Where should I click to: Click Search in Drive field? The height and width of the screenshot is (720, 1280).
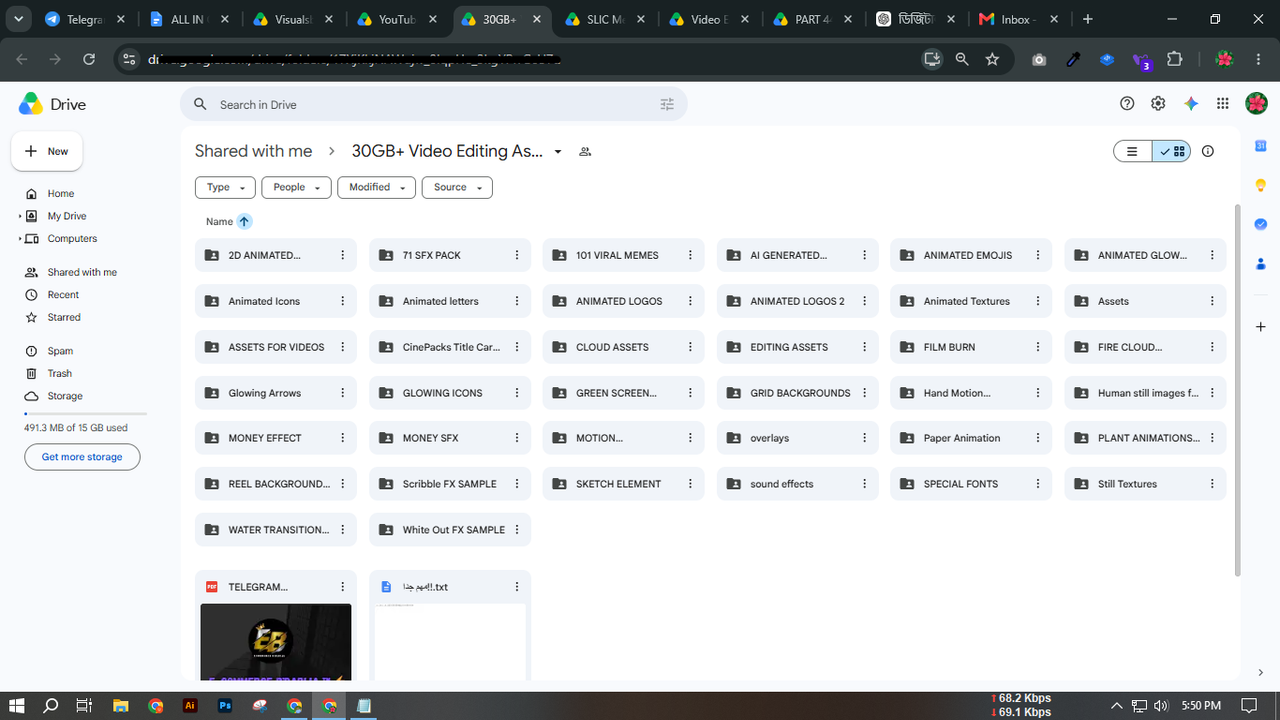(434, 104)
